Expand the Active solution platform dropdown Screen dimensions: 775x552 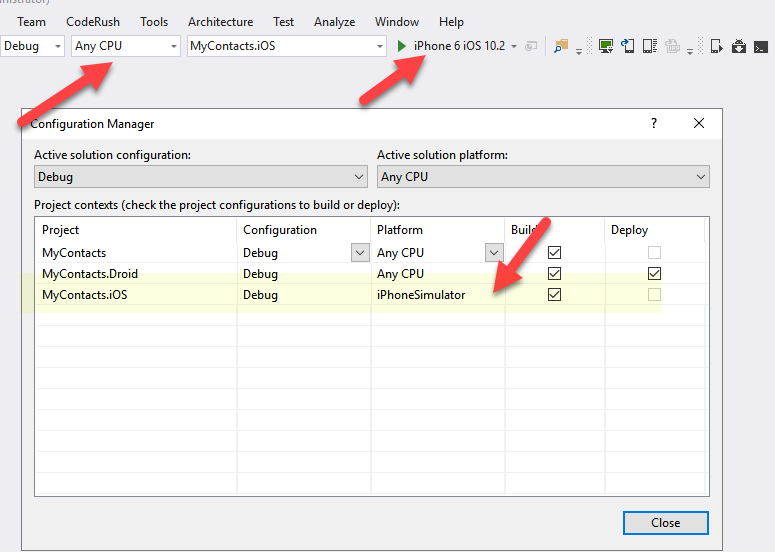coord(543,177)
